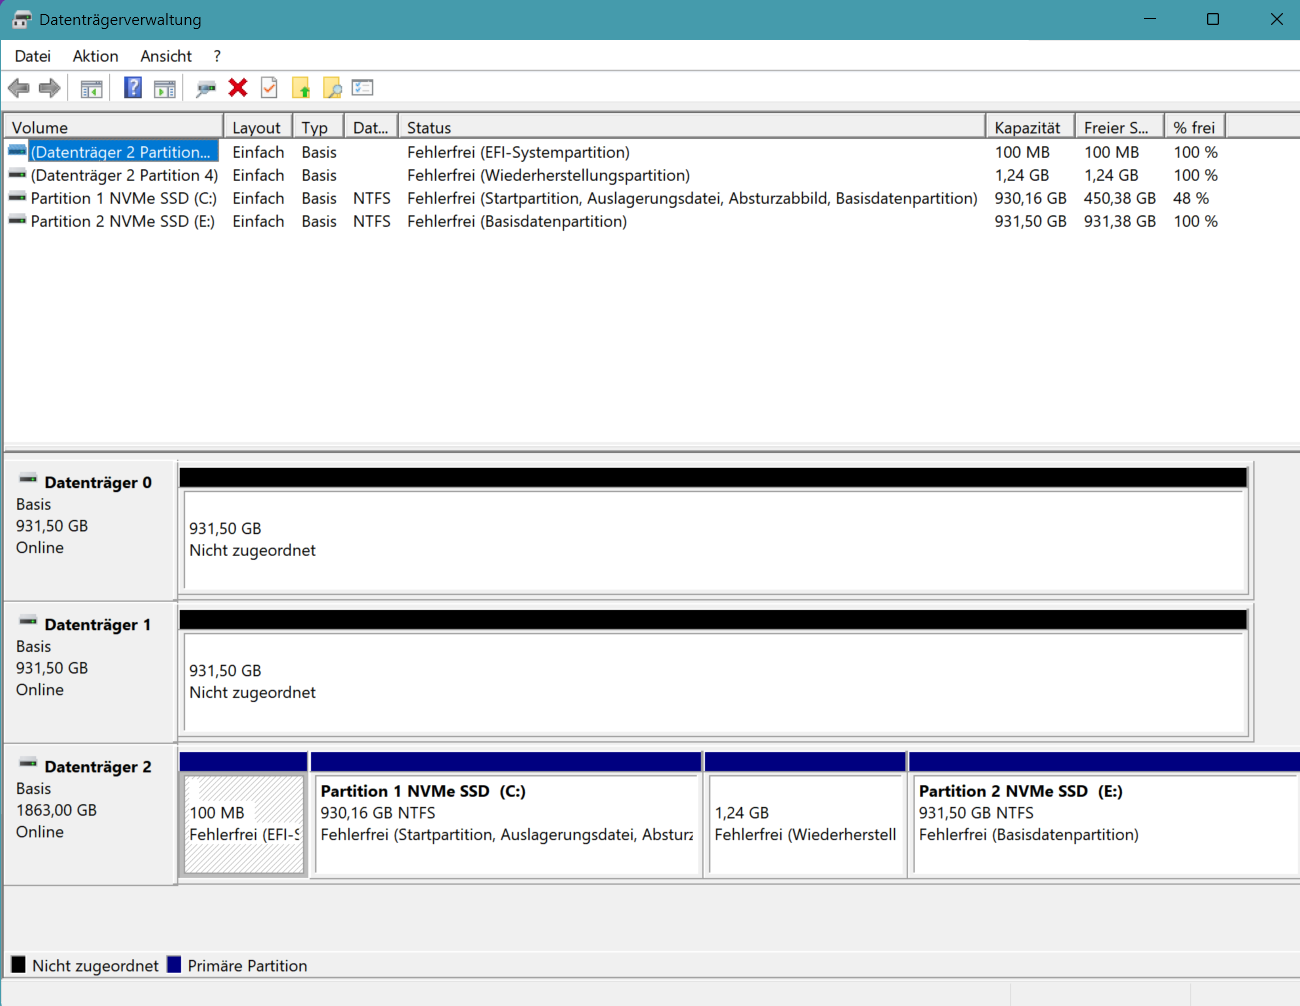Image resolution: width=1300 pixels, height=1006 pixels.
Task: Maximize the Datenträgerverwaltung window
Action: [1213, 19]
